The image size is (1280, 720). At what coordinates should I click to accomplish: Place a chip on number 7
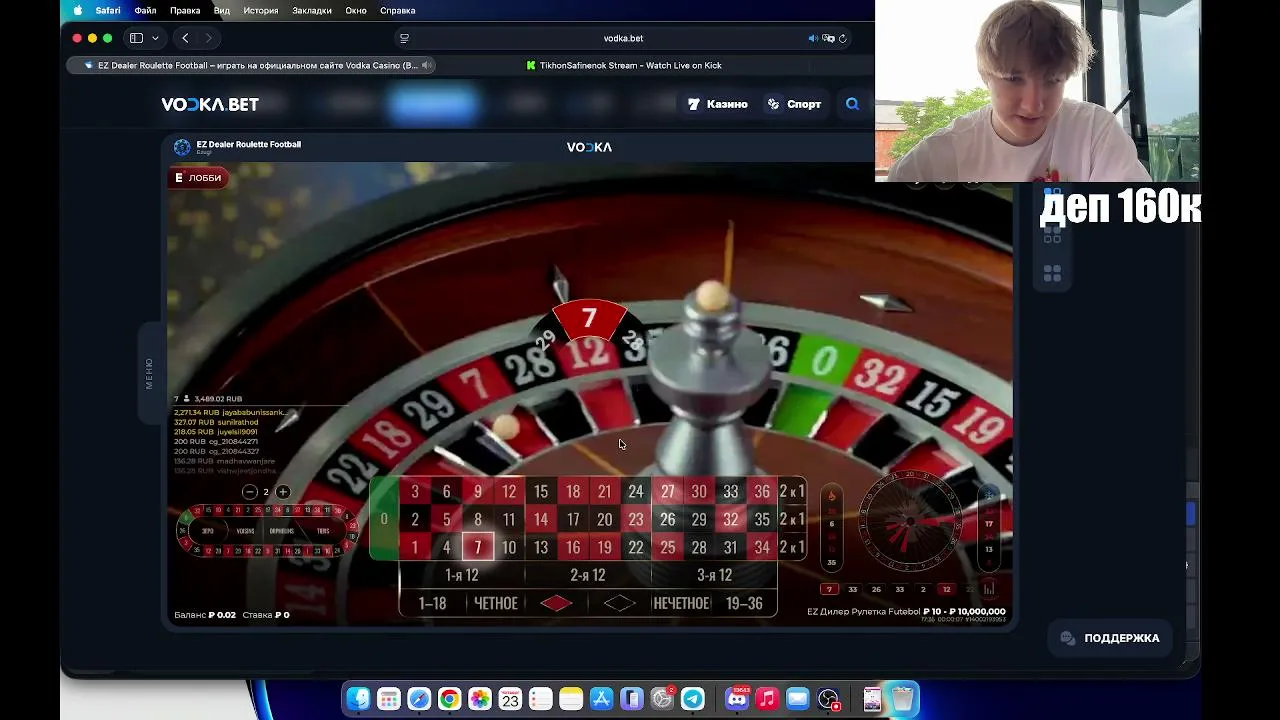pyautogui.click(x=478, y=547)
